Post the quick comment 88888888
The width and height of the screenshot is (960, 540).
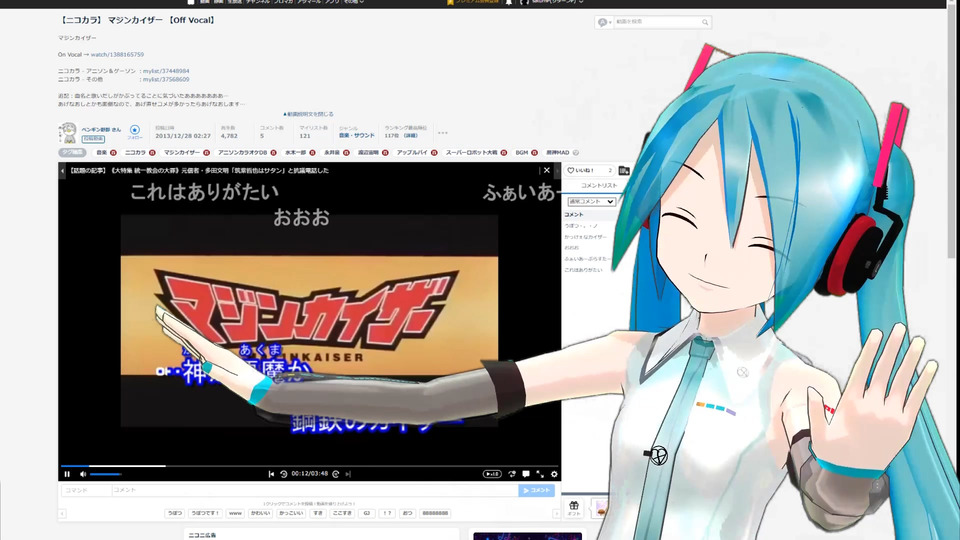[x=435, y=513]
